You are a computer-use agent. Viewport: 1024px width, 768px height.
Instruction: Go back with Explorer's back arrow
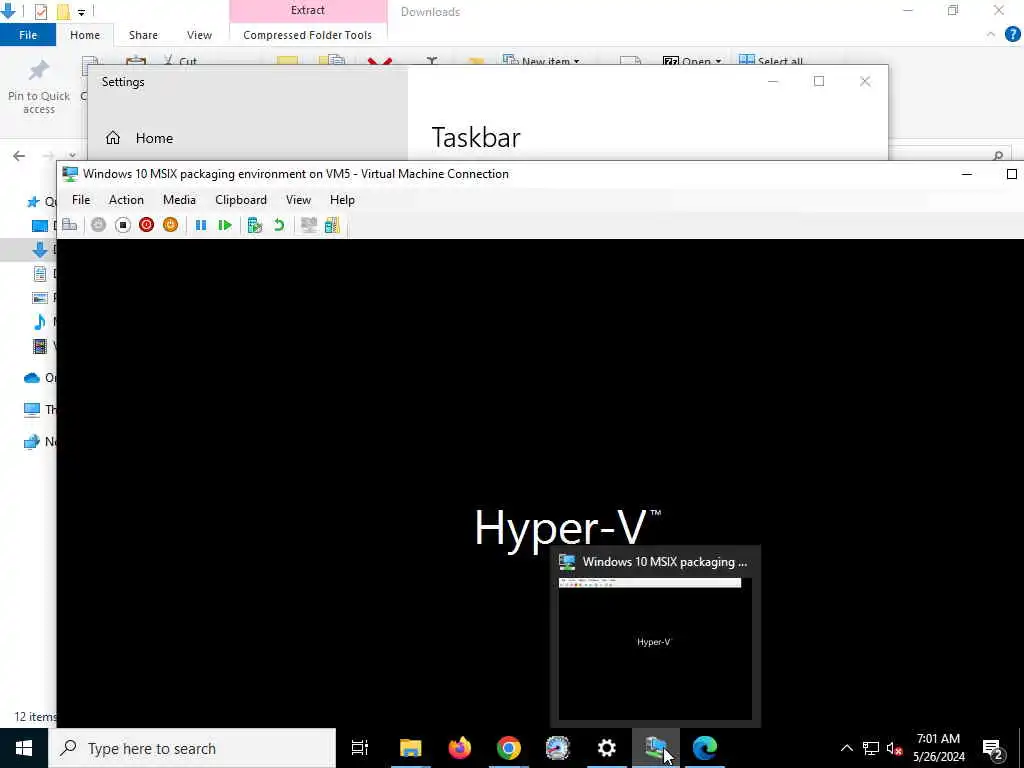tap(19, 155)
